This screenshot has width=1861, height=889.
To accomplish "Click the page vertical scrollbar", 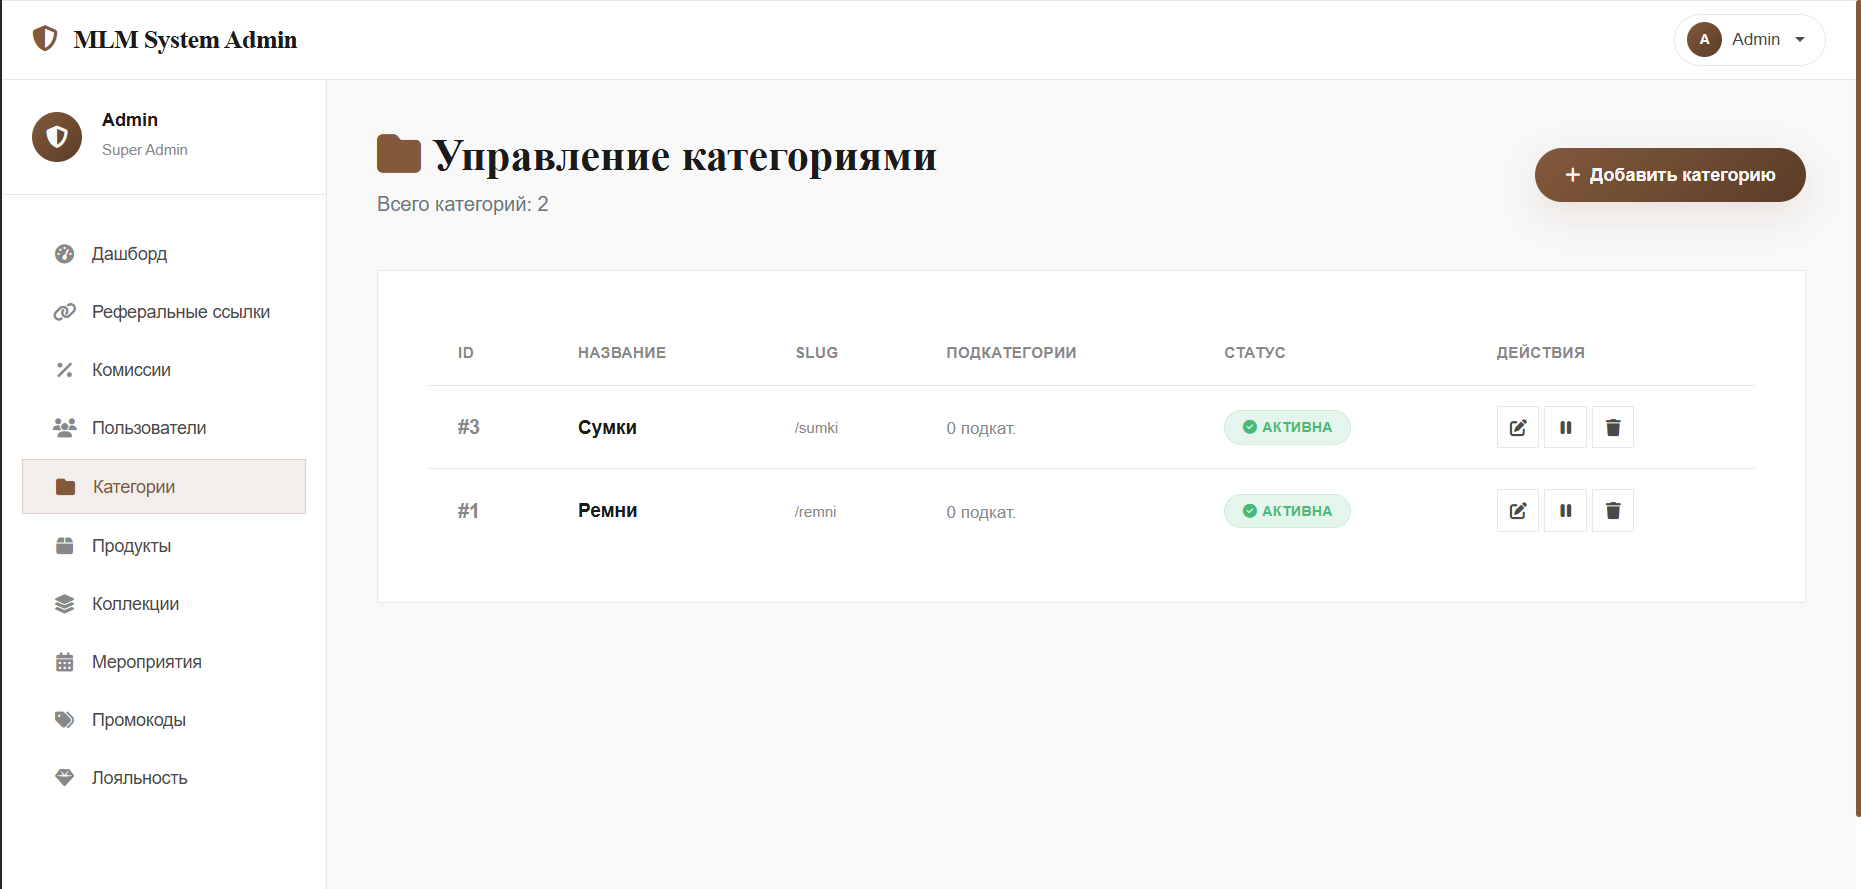I will 1858,408.
